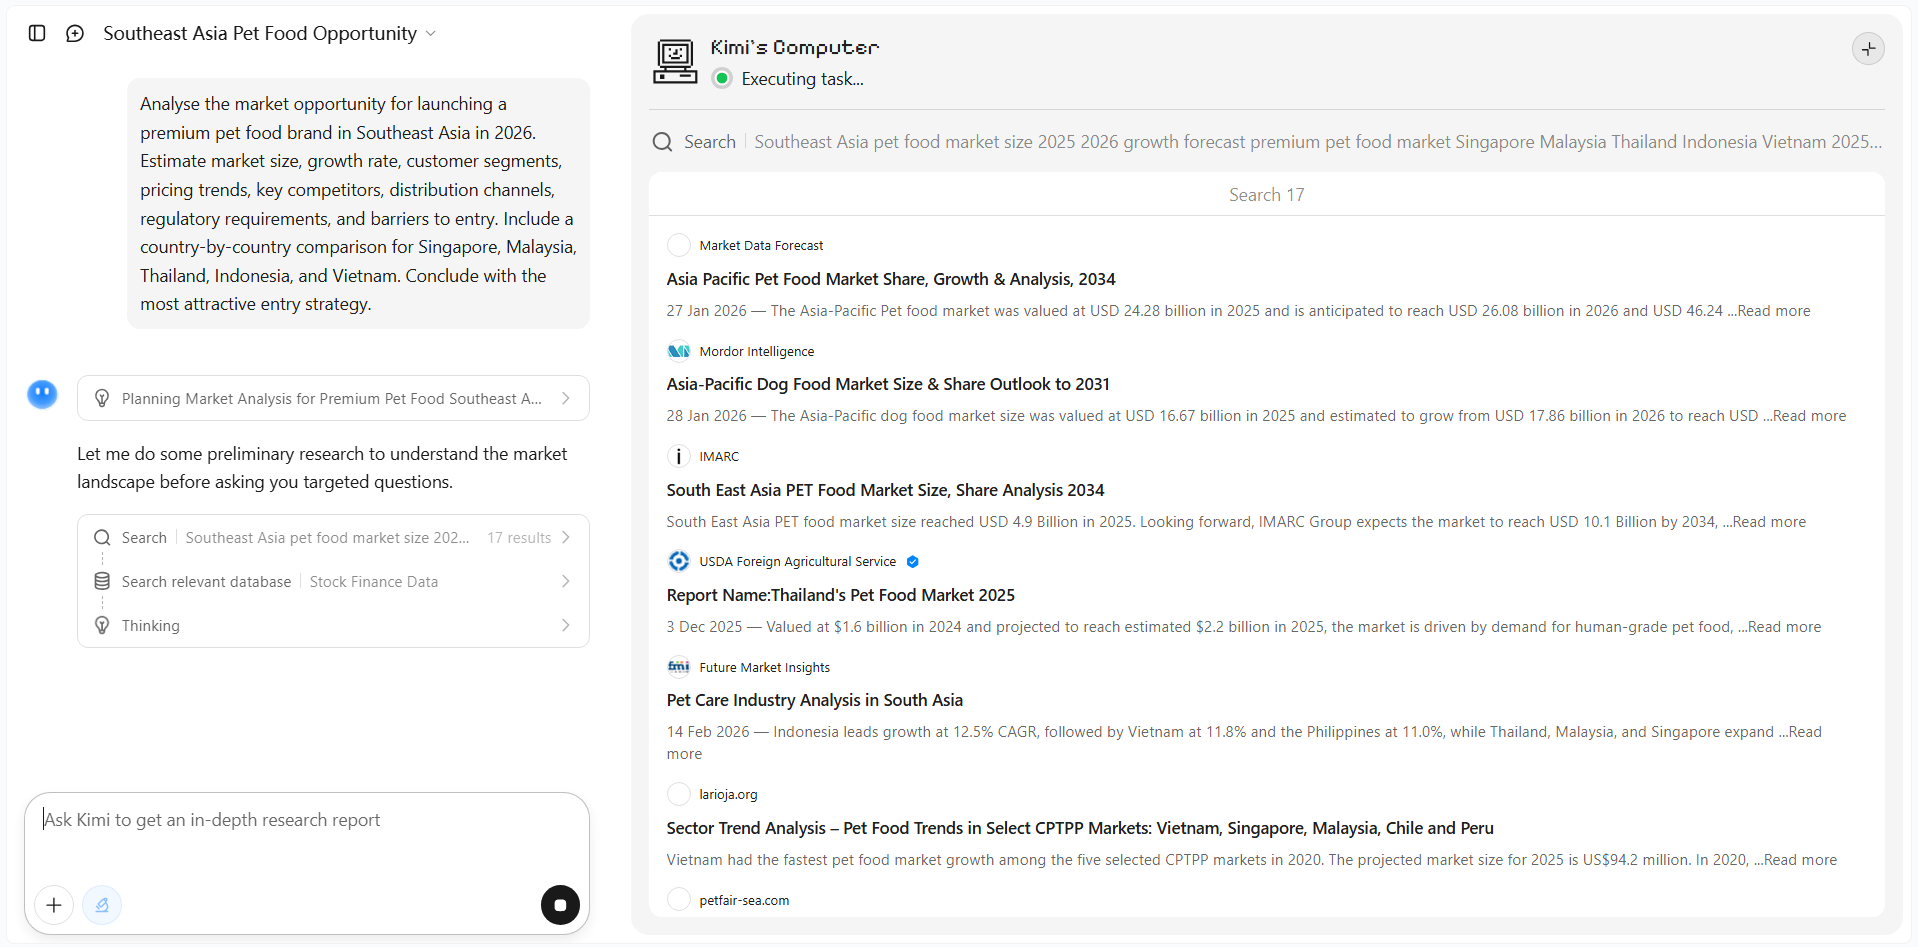
Task: Open the Search step with 17 results
Action: pos(333,537)
